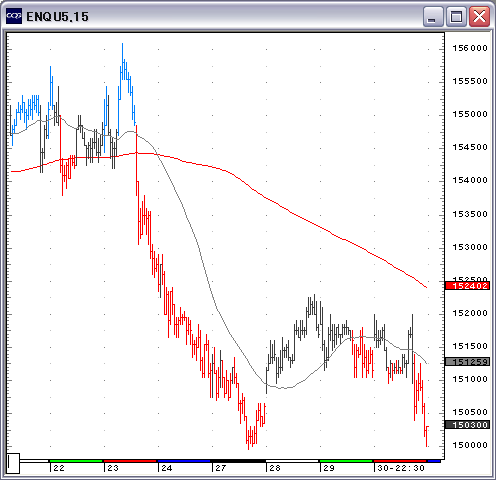Select date 24 on the time axis
The width and height of the screenshot is (496, 480).
(x=167, y=468)
